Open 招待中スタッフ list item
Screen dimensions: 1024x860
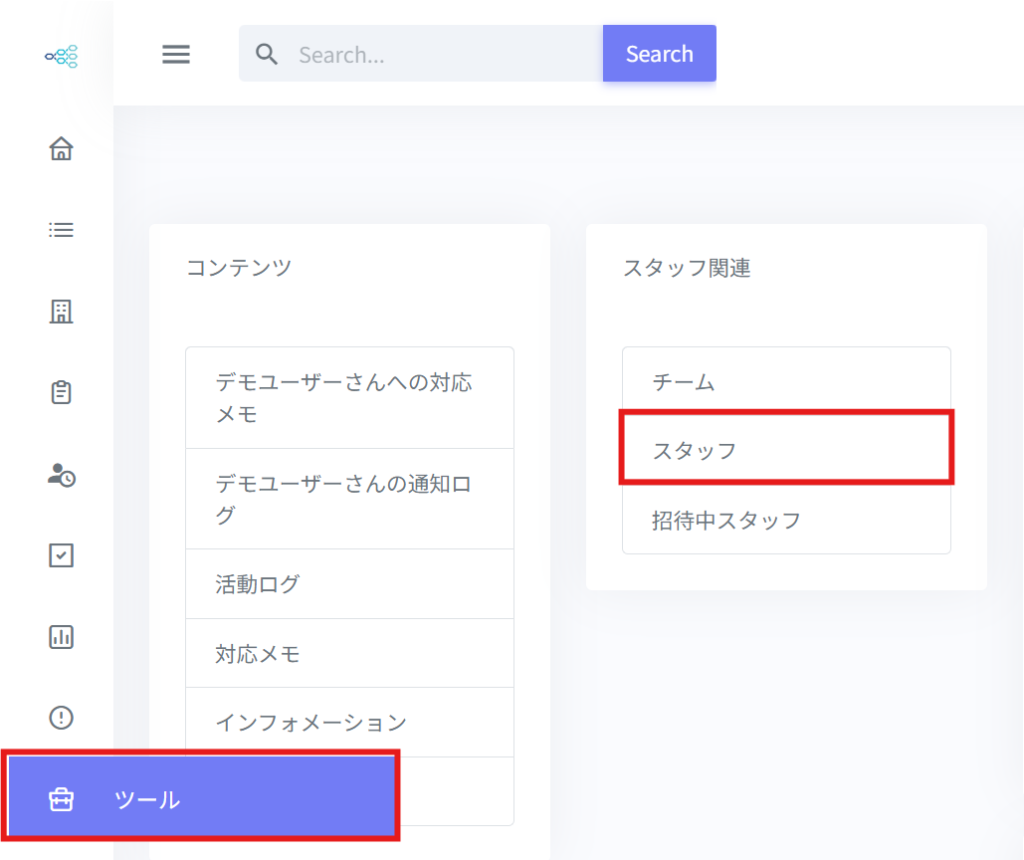coord(785,520)
